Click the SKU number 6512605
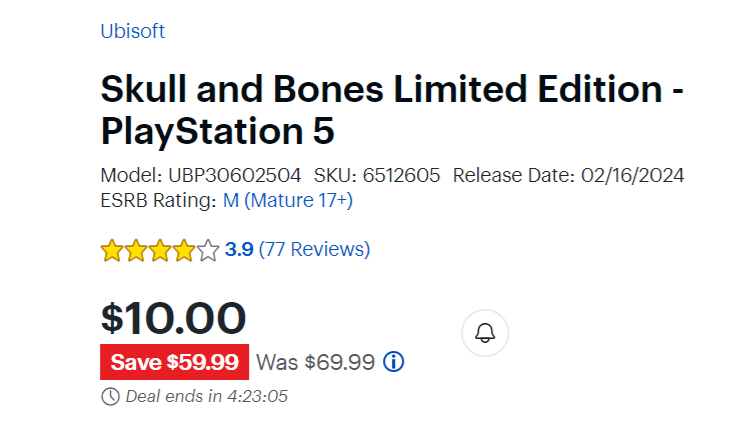Image resolution: width=732 pixels, height=421 pixels. point(404,176)
